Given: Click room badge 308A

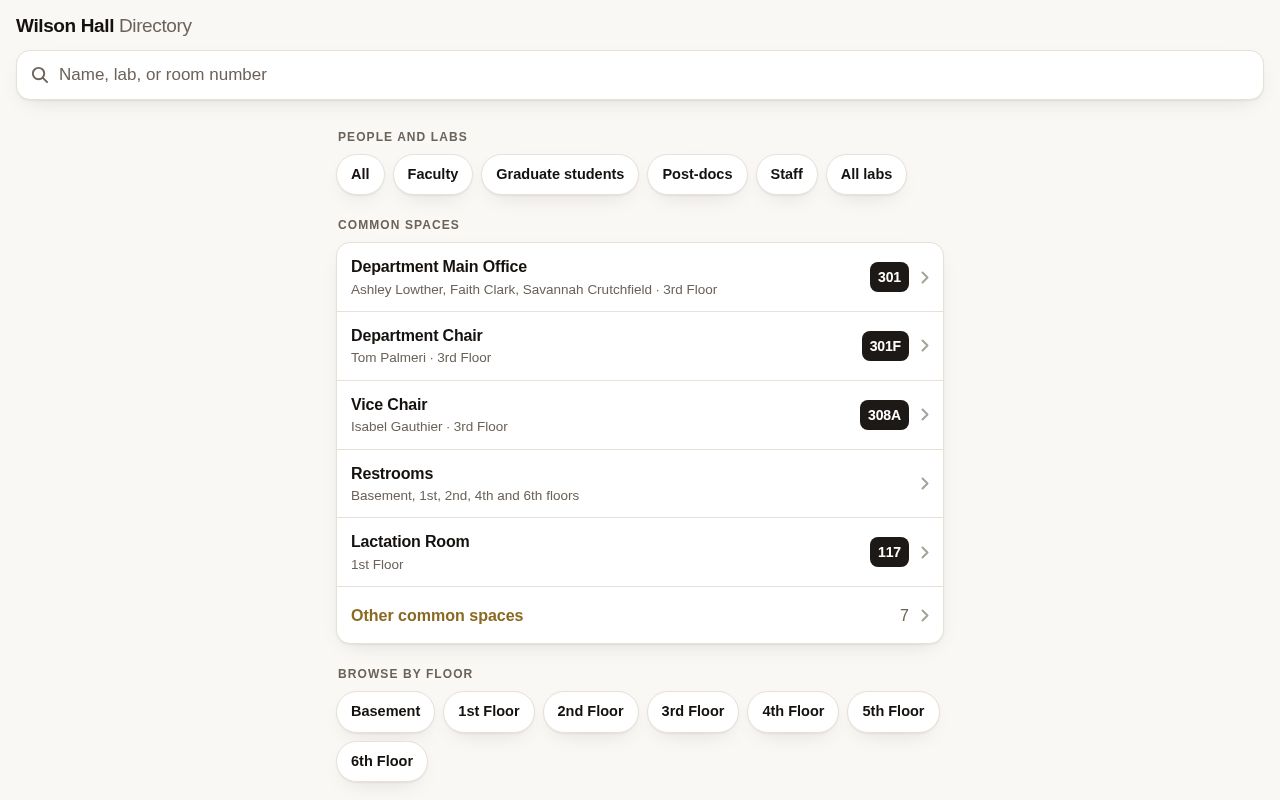Looking at the screenshot, I should (884, 415).
